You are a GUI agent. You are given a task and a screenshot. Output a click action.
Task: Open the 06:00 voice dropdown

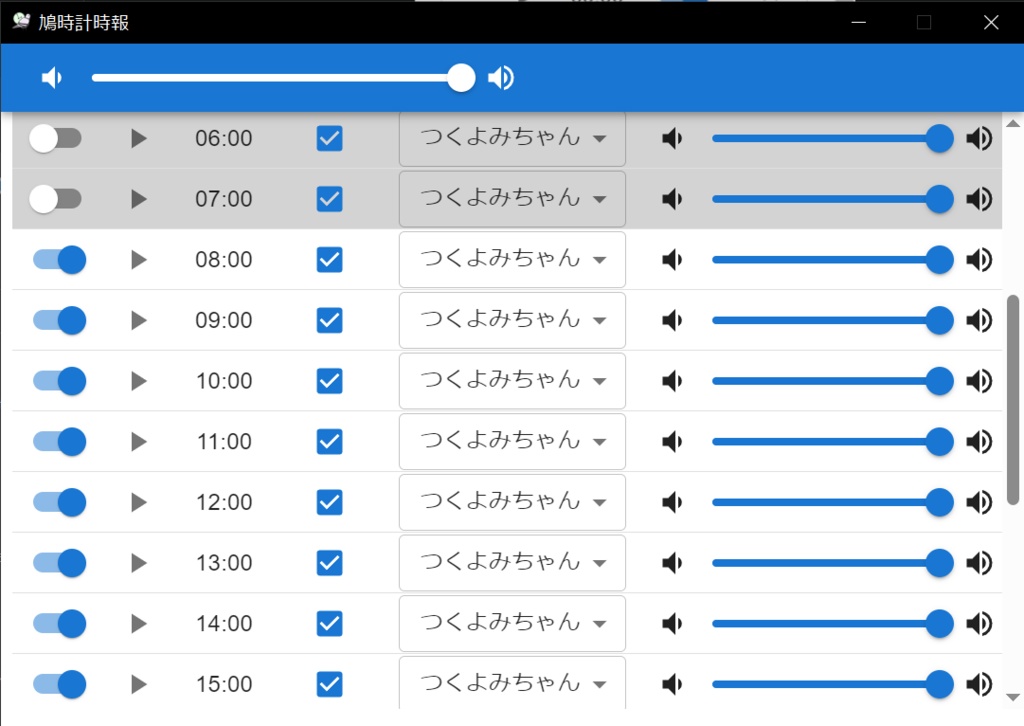pyautogui.click(x=512, y=138)
